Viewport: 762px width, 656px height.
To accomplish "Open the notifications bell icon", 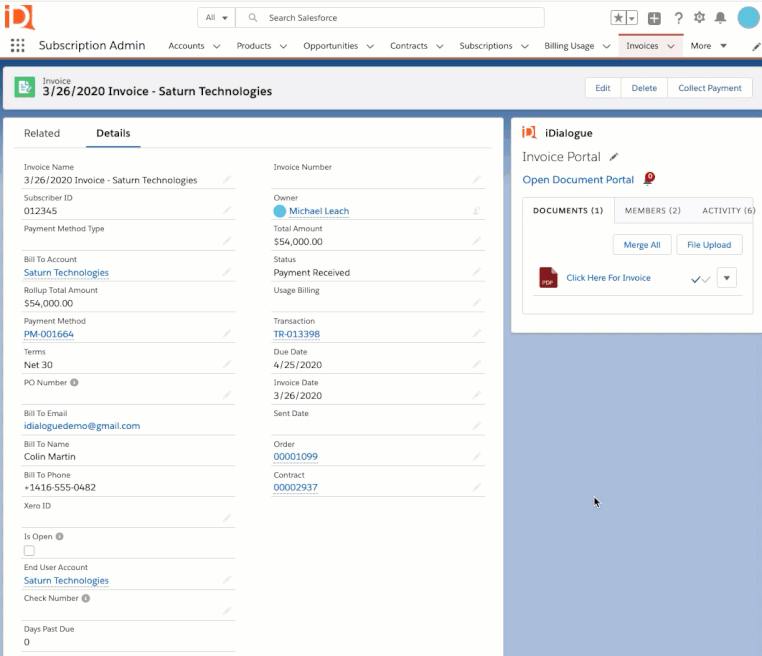I will [720, 18].
